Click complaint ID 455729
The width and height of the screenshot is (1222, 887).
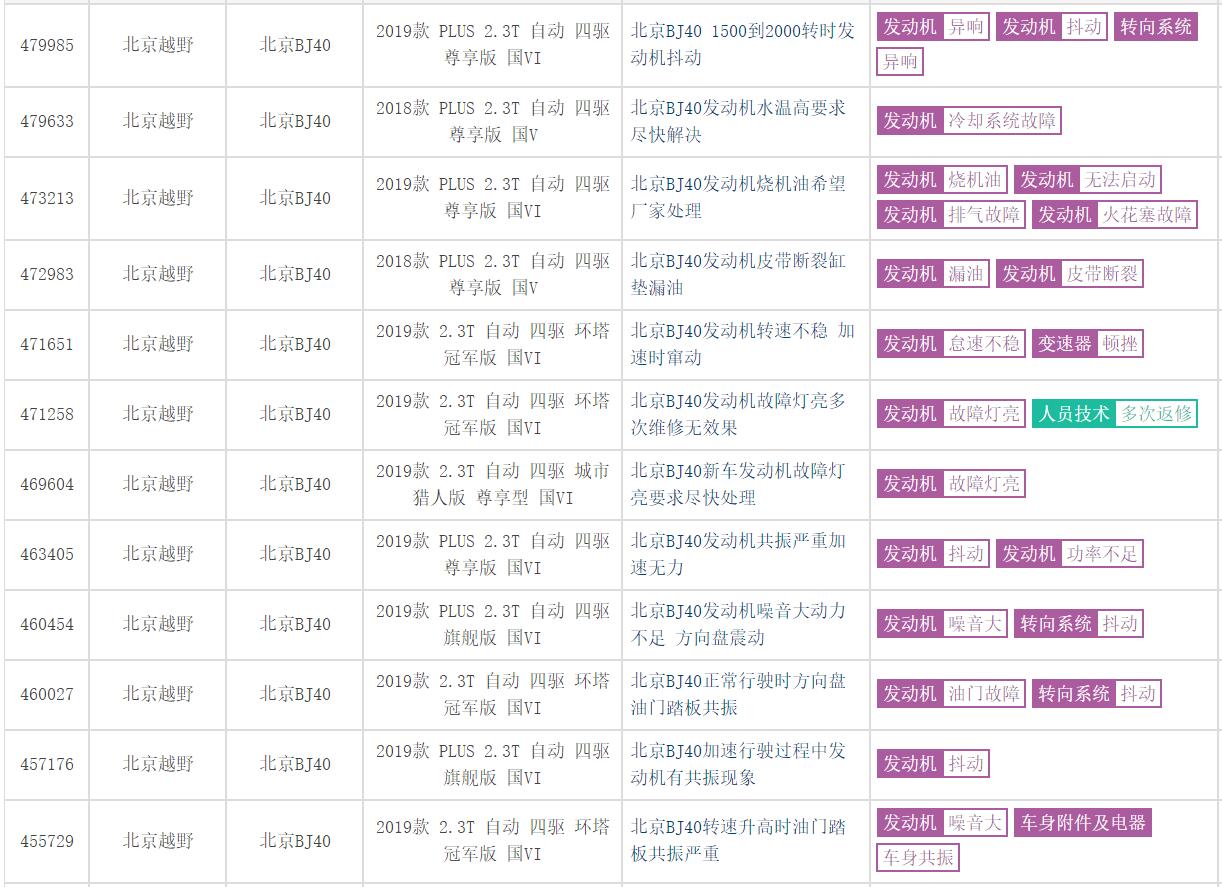[47, 841]
